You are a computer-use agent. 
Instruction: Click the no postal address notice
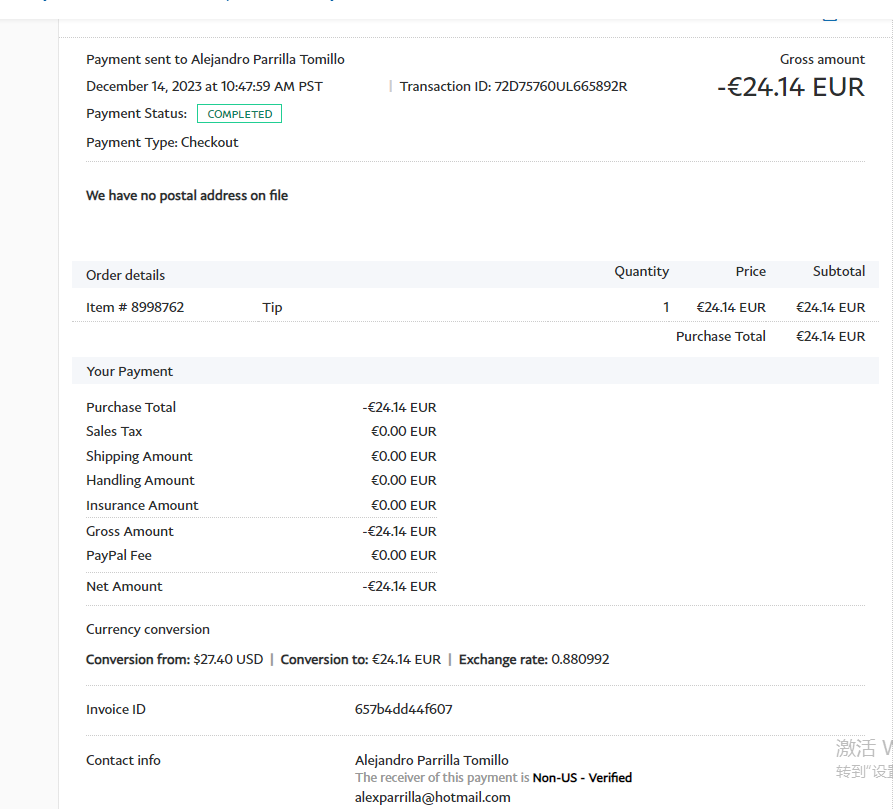coord(187,195)
